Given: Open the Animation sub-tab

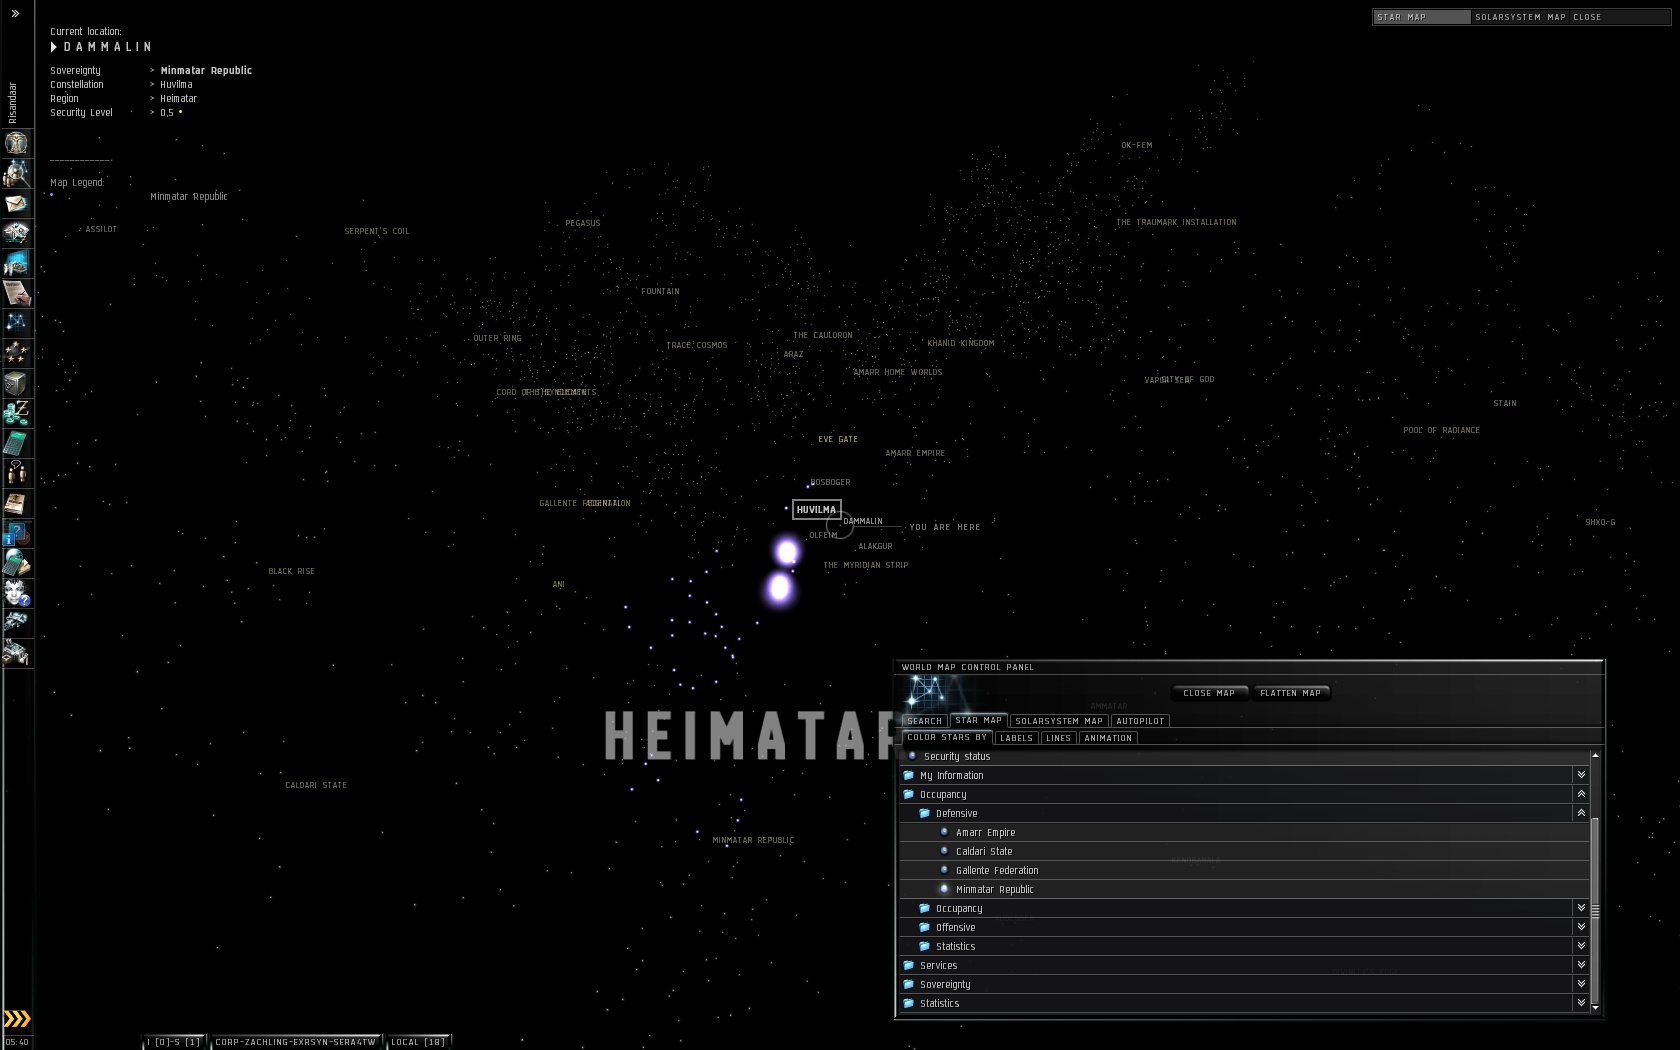Looking at the screenshot, I should click(1108, 738).
